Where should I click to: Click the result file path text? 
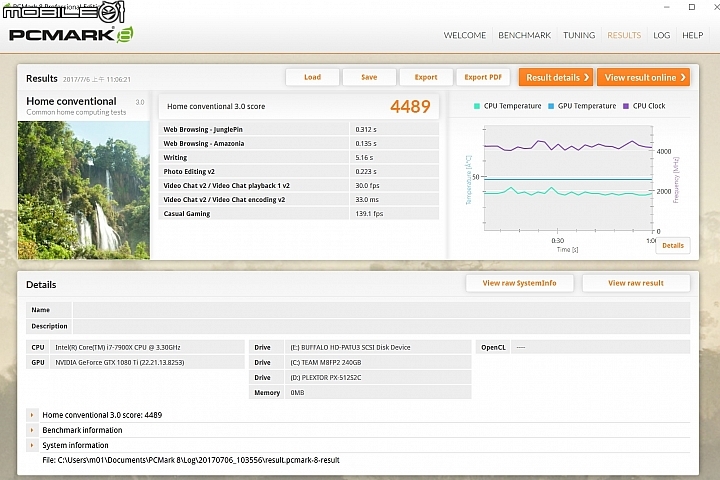[191, 460]
